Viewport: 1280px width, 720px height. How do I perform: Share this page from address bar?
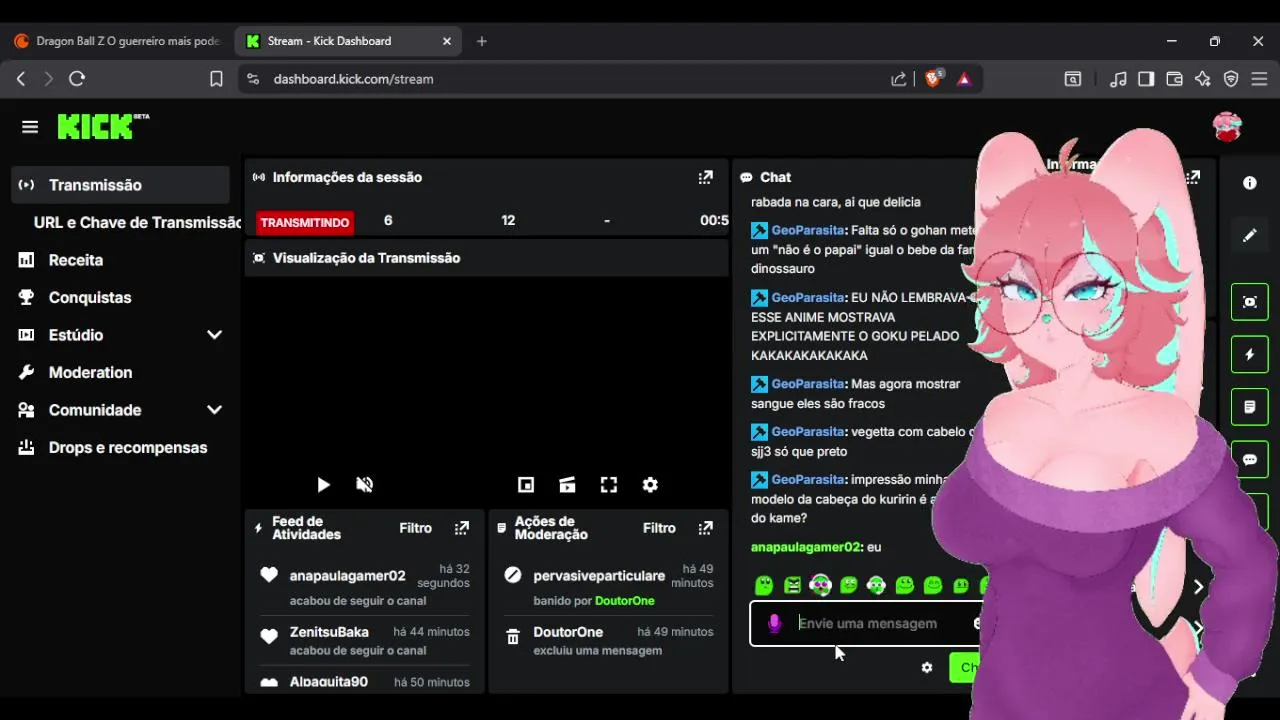coord(899,79)
